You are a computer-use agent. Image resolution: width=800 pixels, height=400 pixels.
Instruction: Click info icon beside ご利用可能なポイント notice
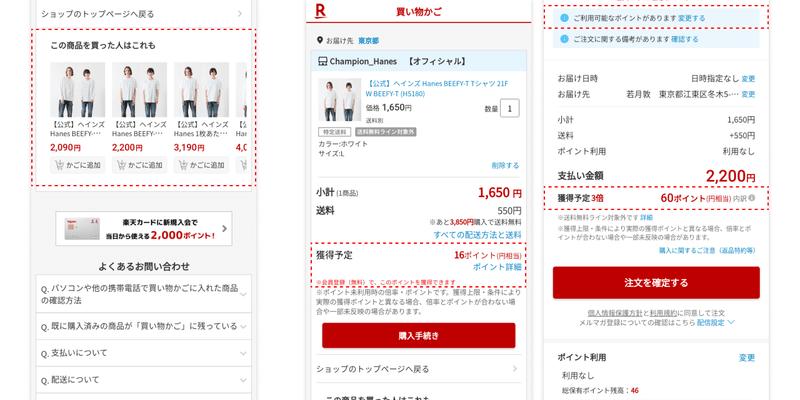click(x=564, y=18)
